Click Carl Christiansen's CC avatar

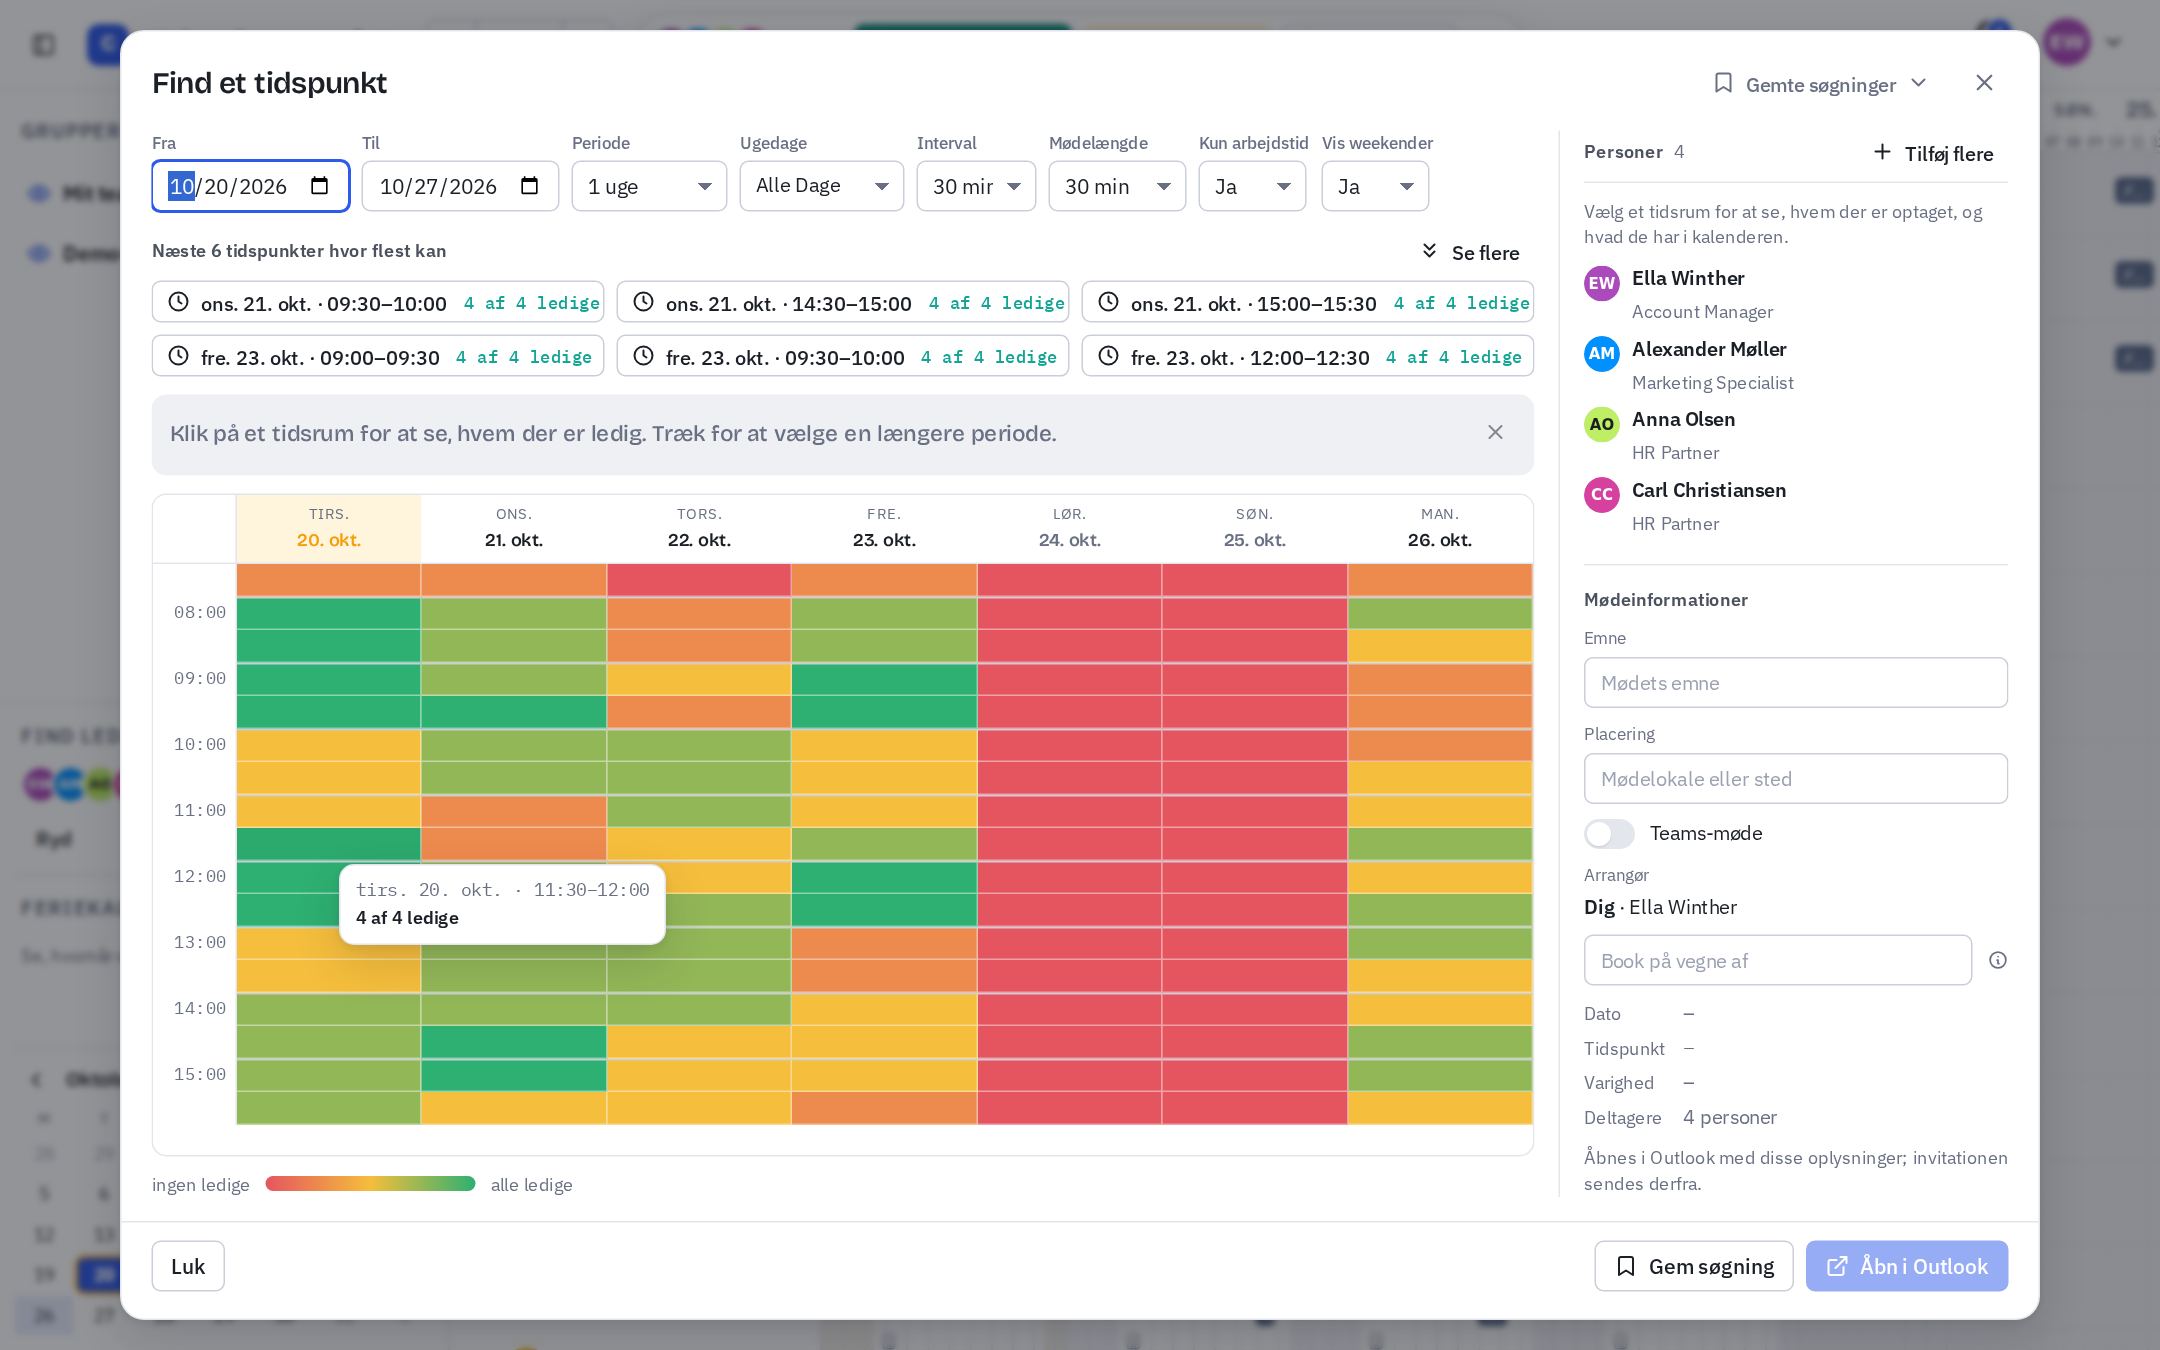(x=1602, y=494)
